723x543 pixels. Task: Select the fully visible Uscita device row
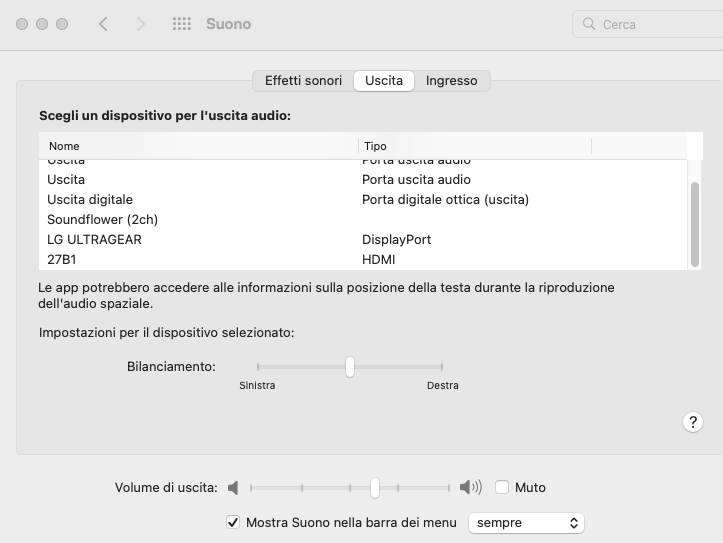tap(363, 179)
